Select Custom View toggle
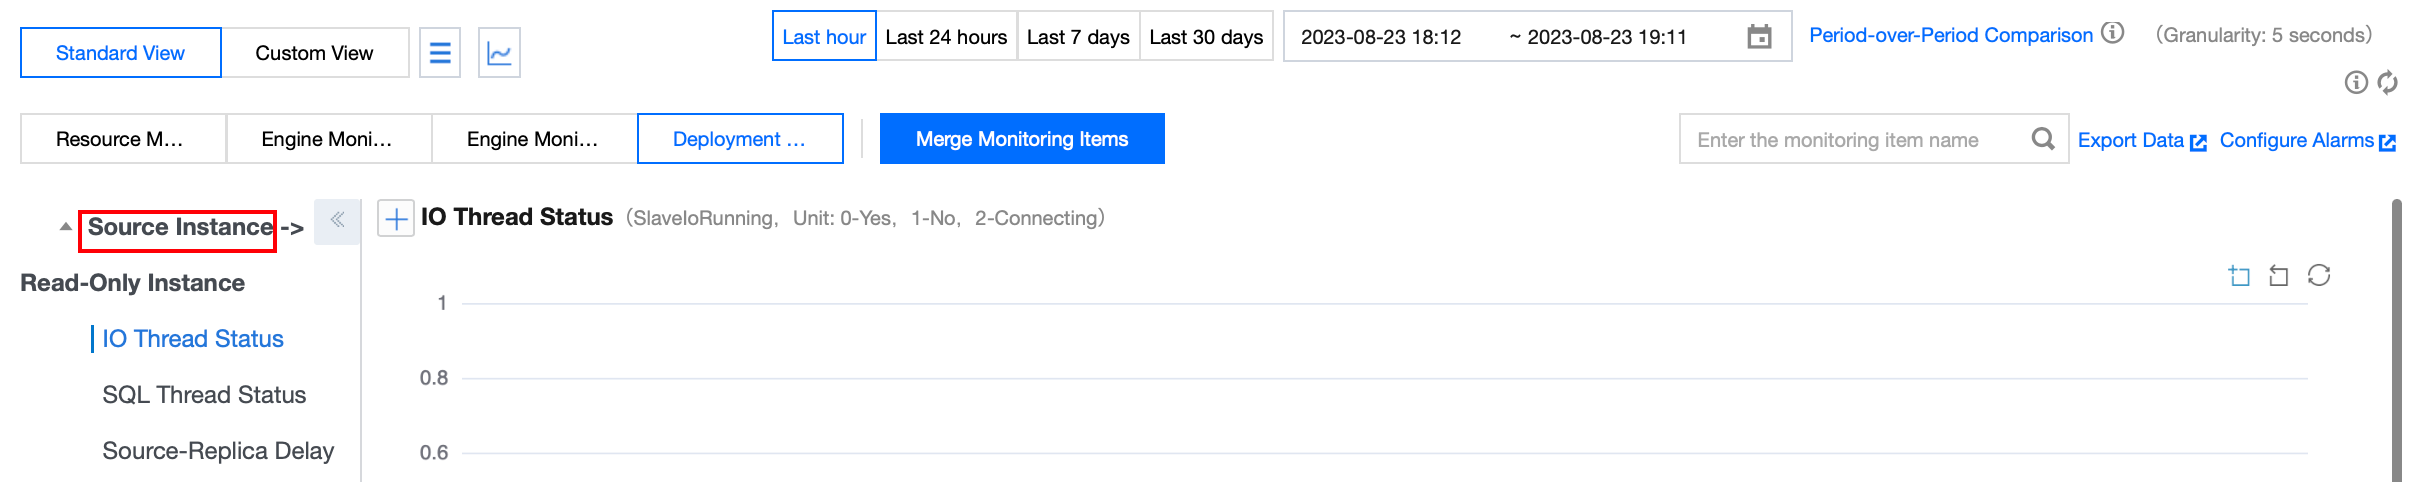This screenshot has height=482, width=2432. [x=314, y=53]
